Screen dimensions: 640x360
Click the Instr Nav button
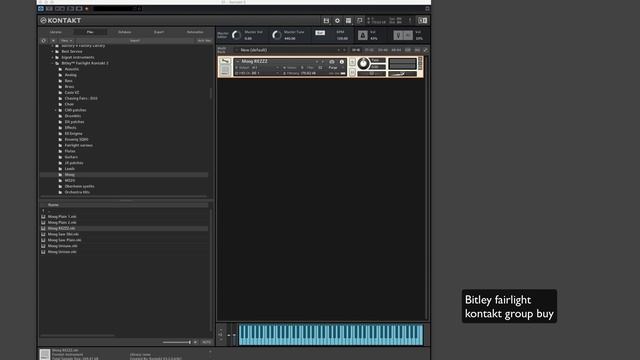click(x=204, y=40)
